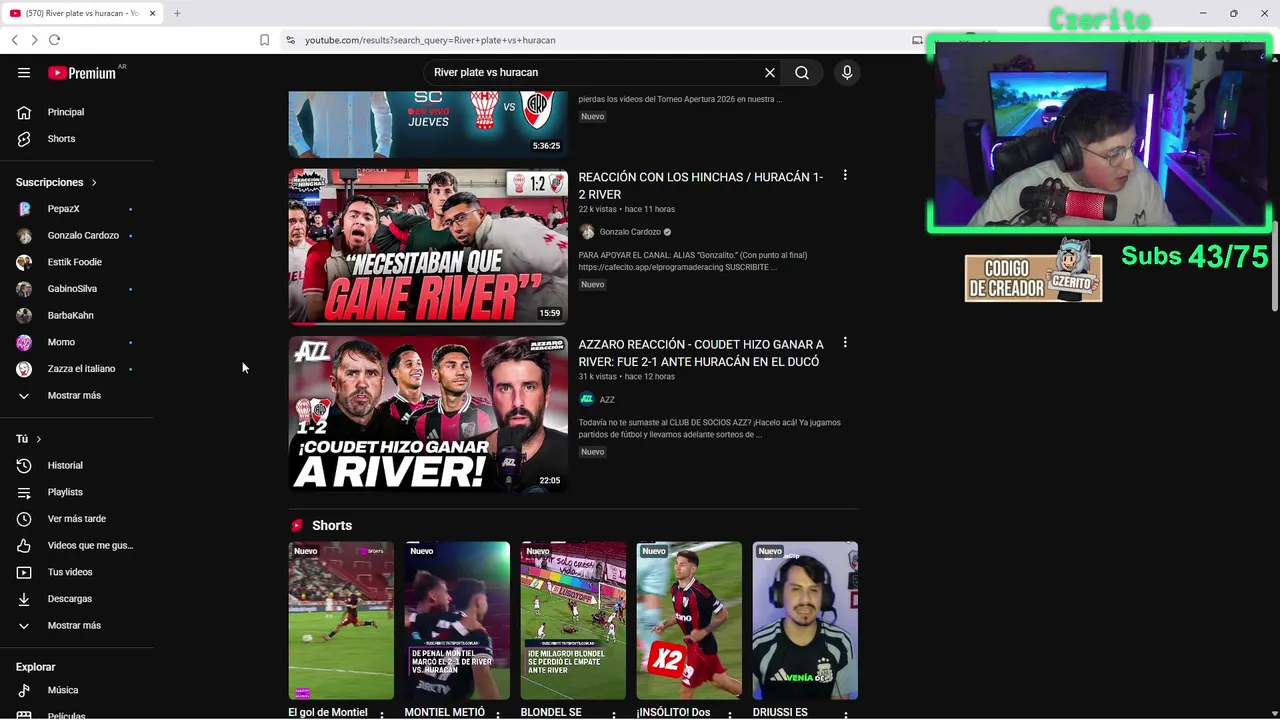Click the Shorts section heading
Viewport: 1280px width, 720px height.
coord(332,526)
